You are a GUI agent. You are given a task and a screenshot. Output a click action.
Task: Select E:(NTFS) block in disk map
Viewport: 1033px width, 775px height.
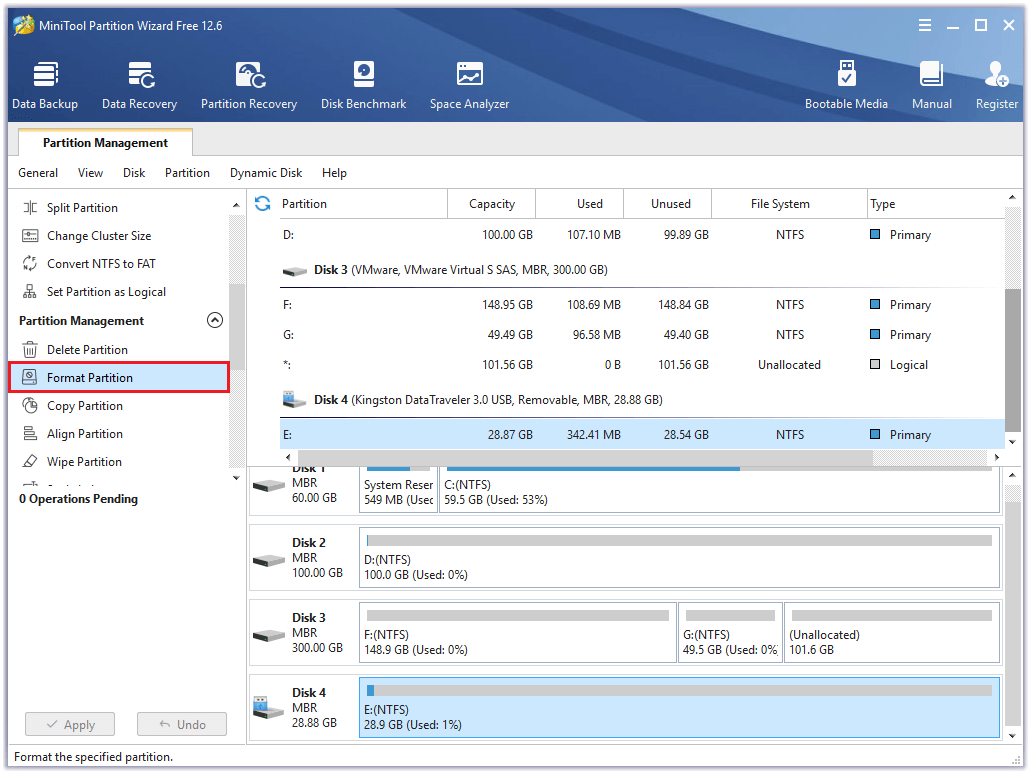pyautogui.click(x=679, y=707)
